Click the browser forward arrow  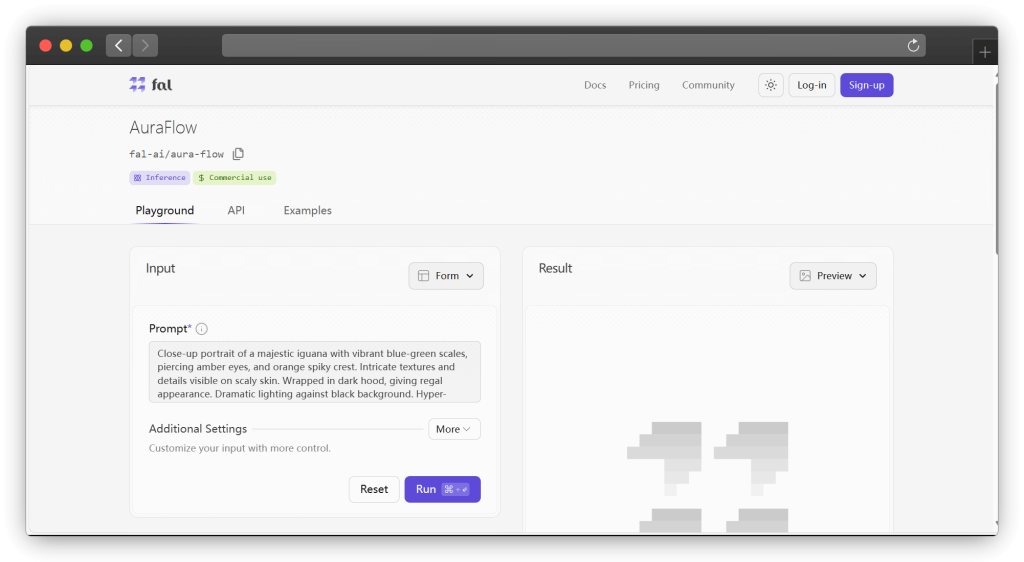click(145, 45)
